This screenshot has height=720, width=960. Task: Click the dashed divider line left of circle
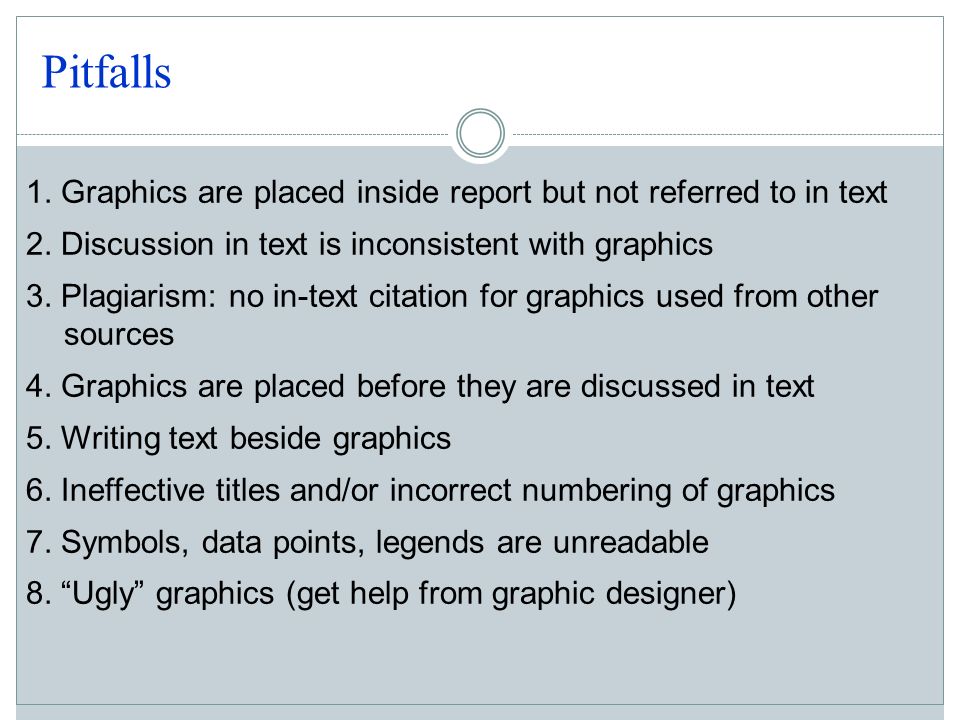tap(233, 134)
